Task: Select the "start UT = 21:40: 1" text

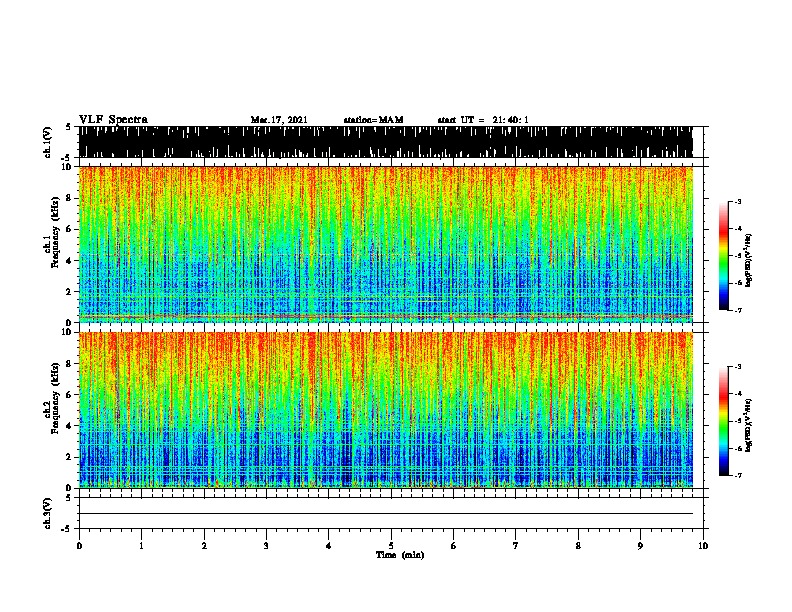Action: click(483, 120)
